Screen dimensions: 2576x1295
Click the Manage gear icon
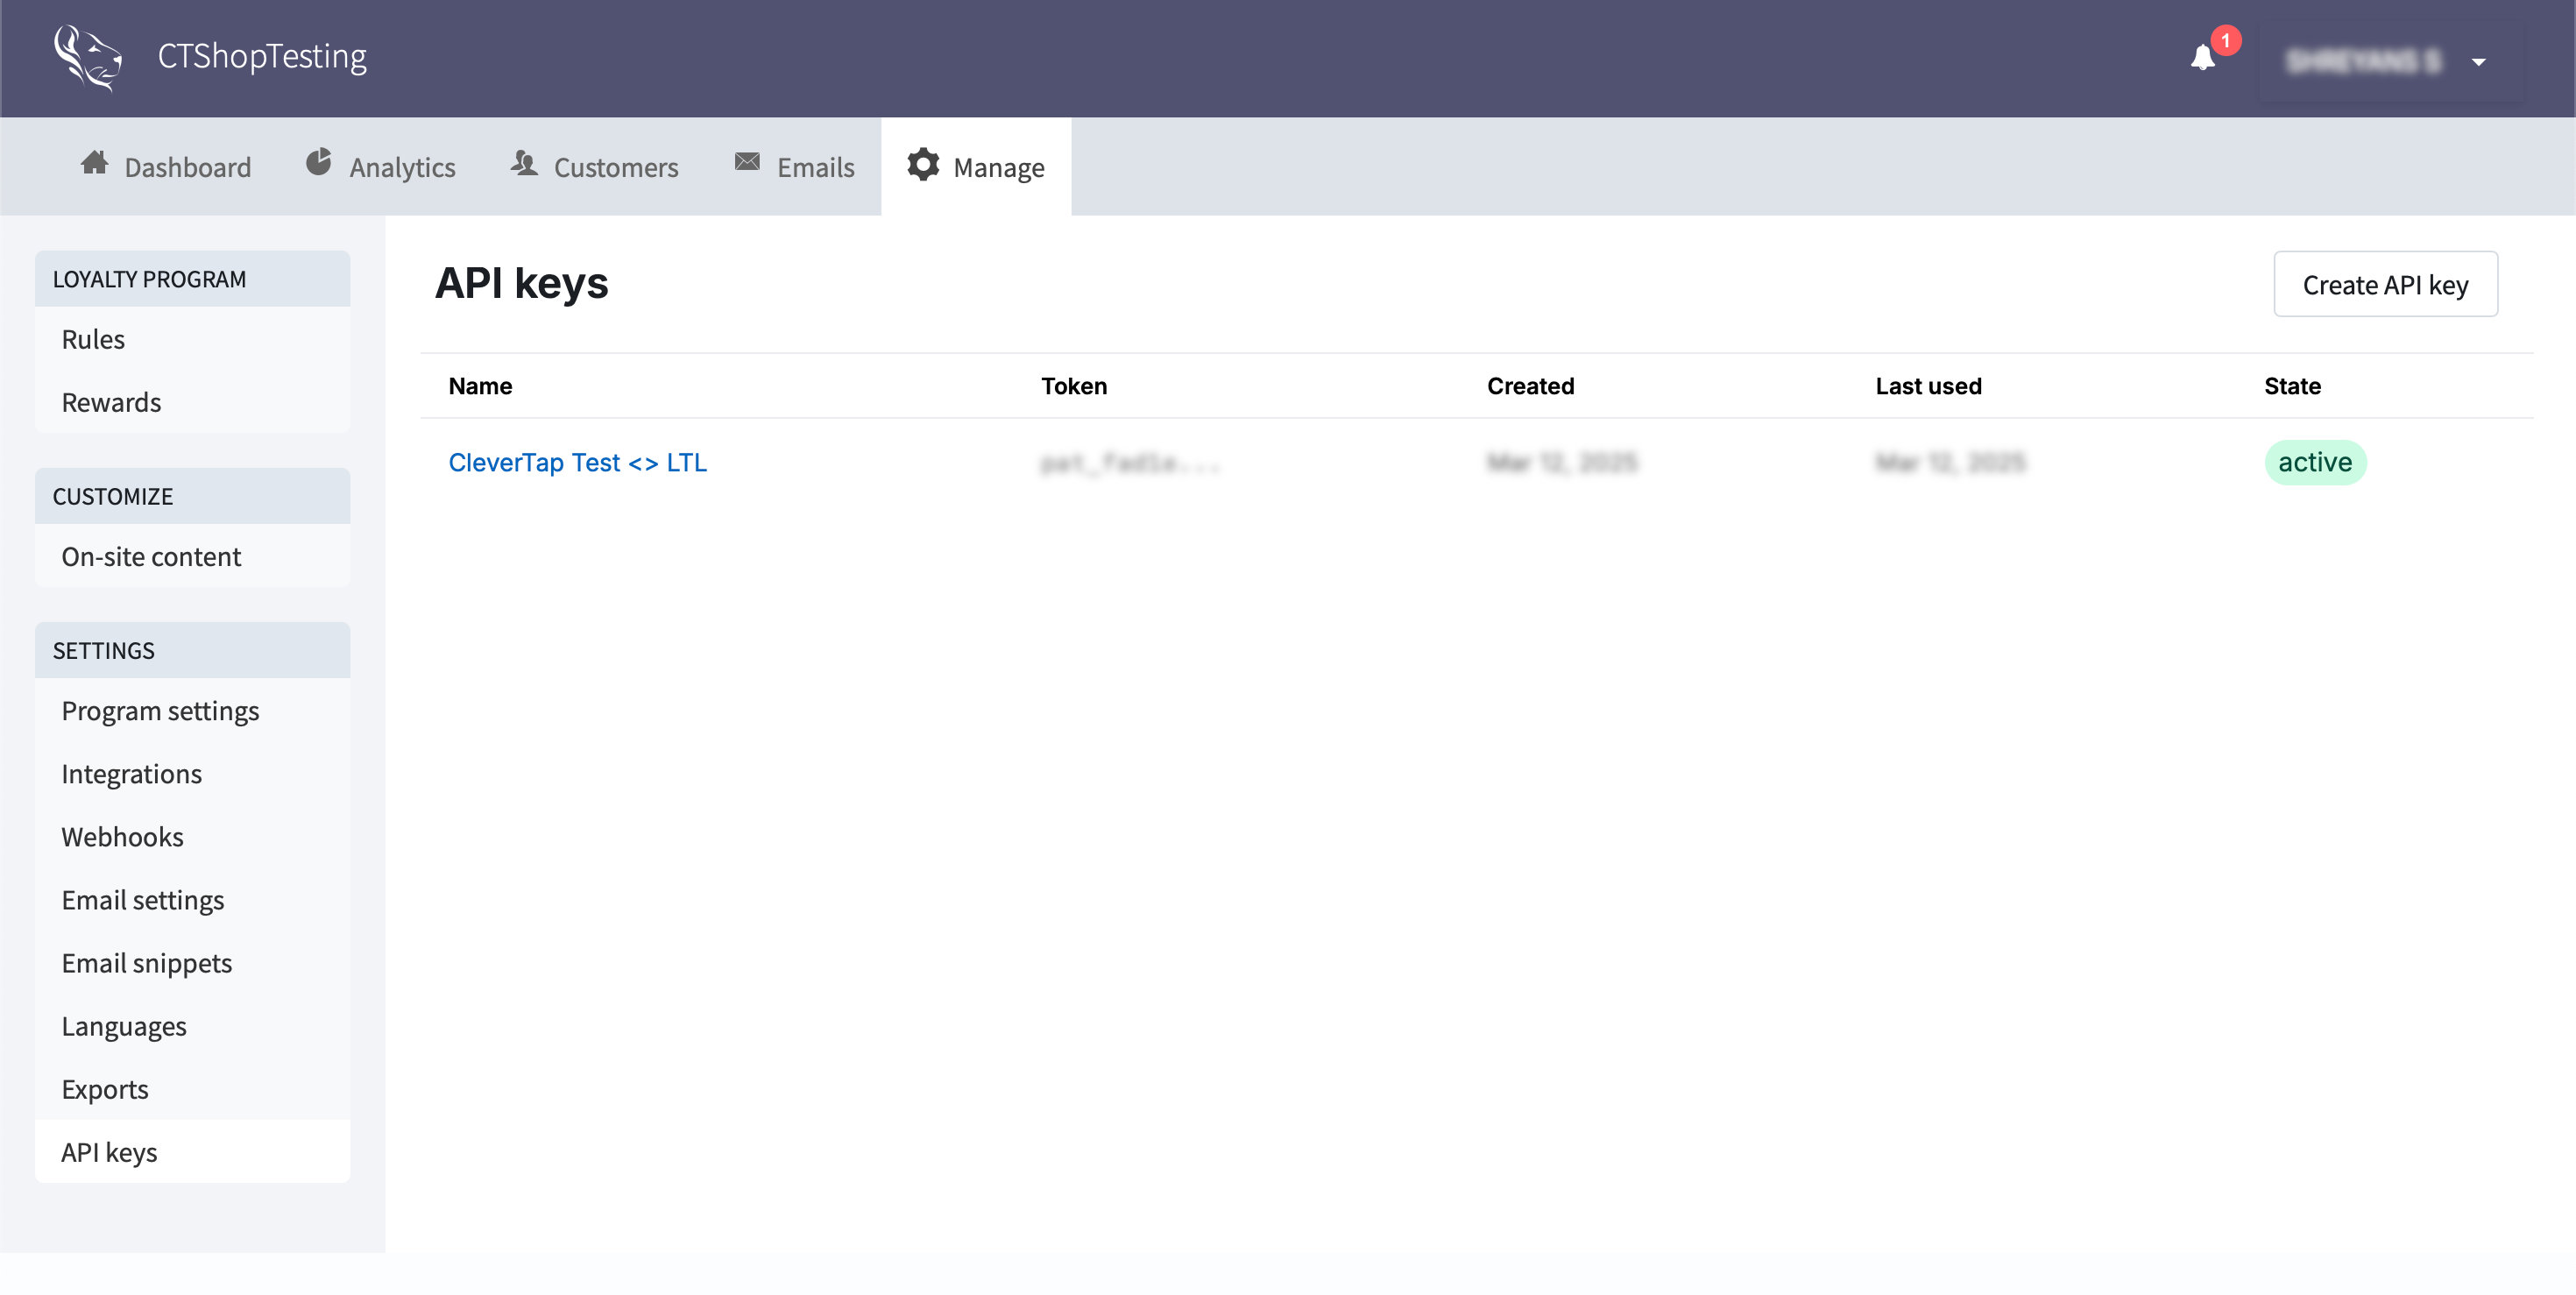pyautogui.click(x=923, y=165)
